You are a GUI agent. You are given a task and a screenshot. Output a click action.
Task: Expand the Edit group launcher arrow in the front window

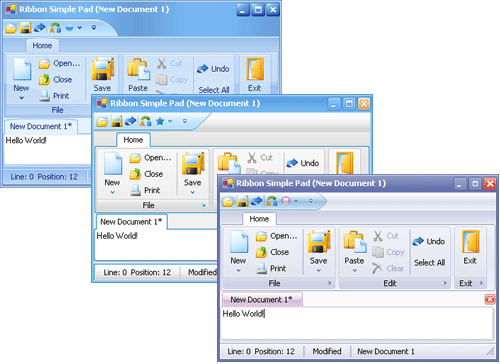pyautogui.click(x=445, y=283)
